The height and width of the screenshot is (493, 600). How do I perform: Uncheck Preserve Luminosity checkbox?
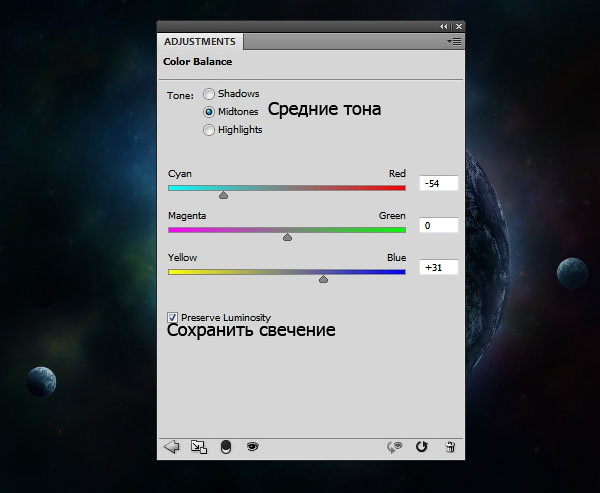(173, 317)
